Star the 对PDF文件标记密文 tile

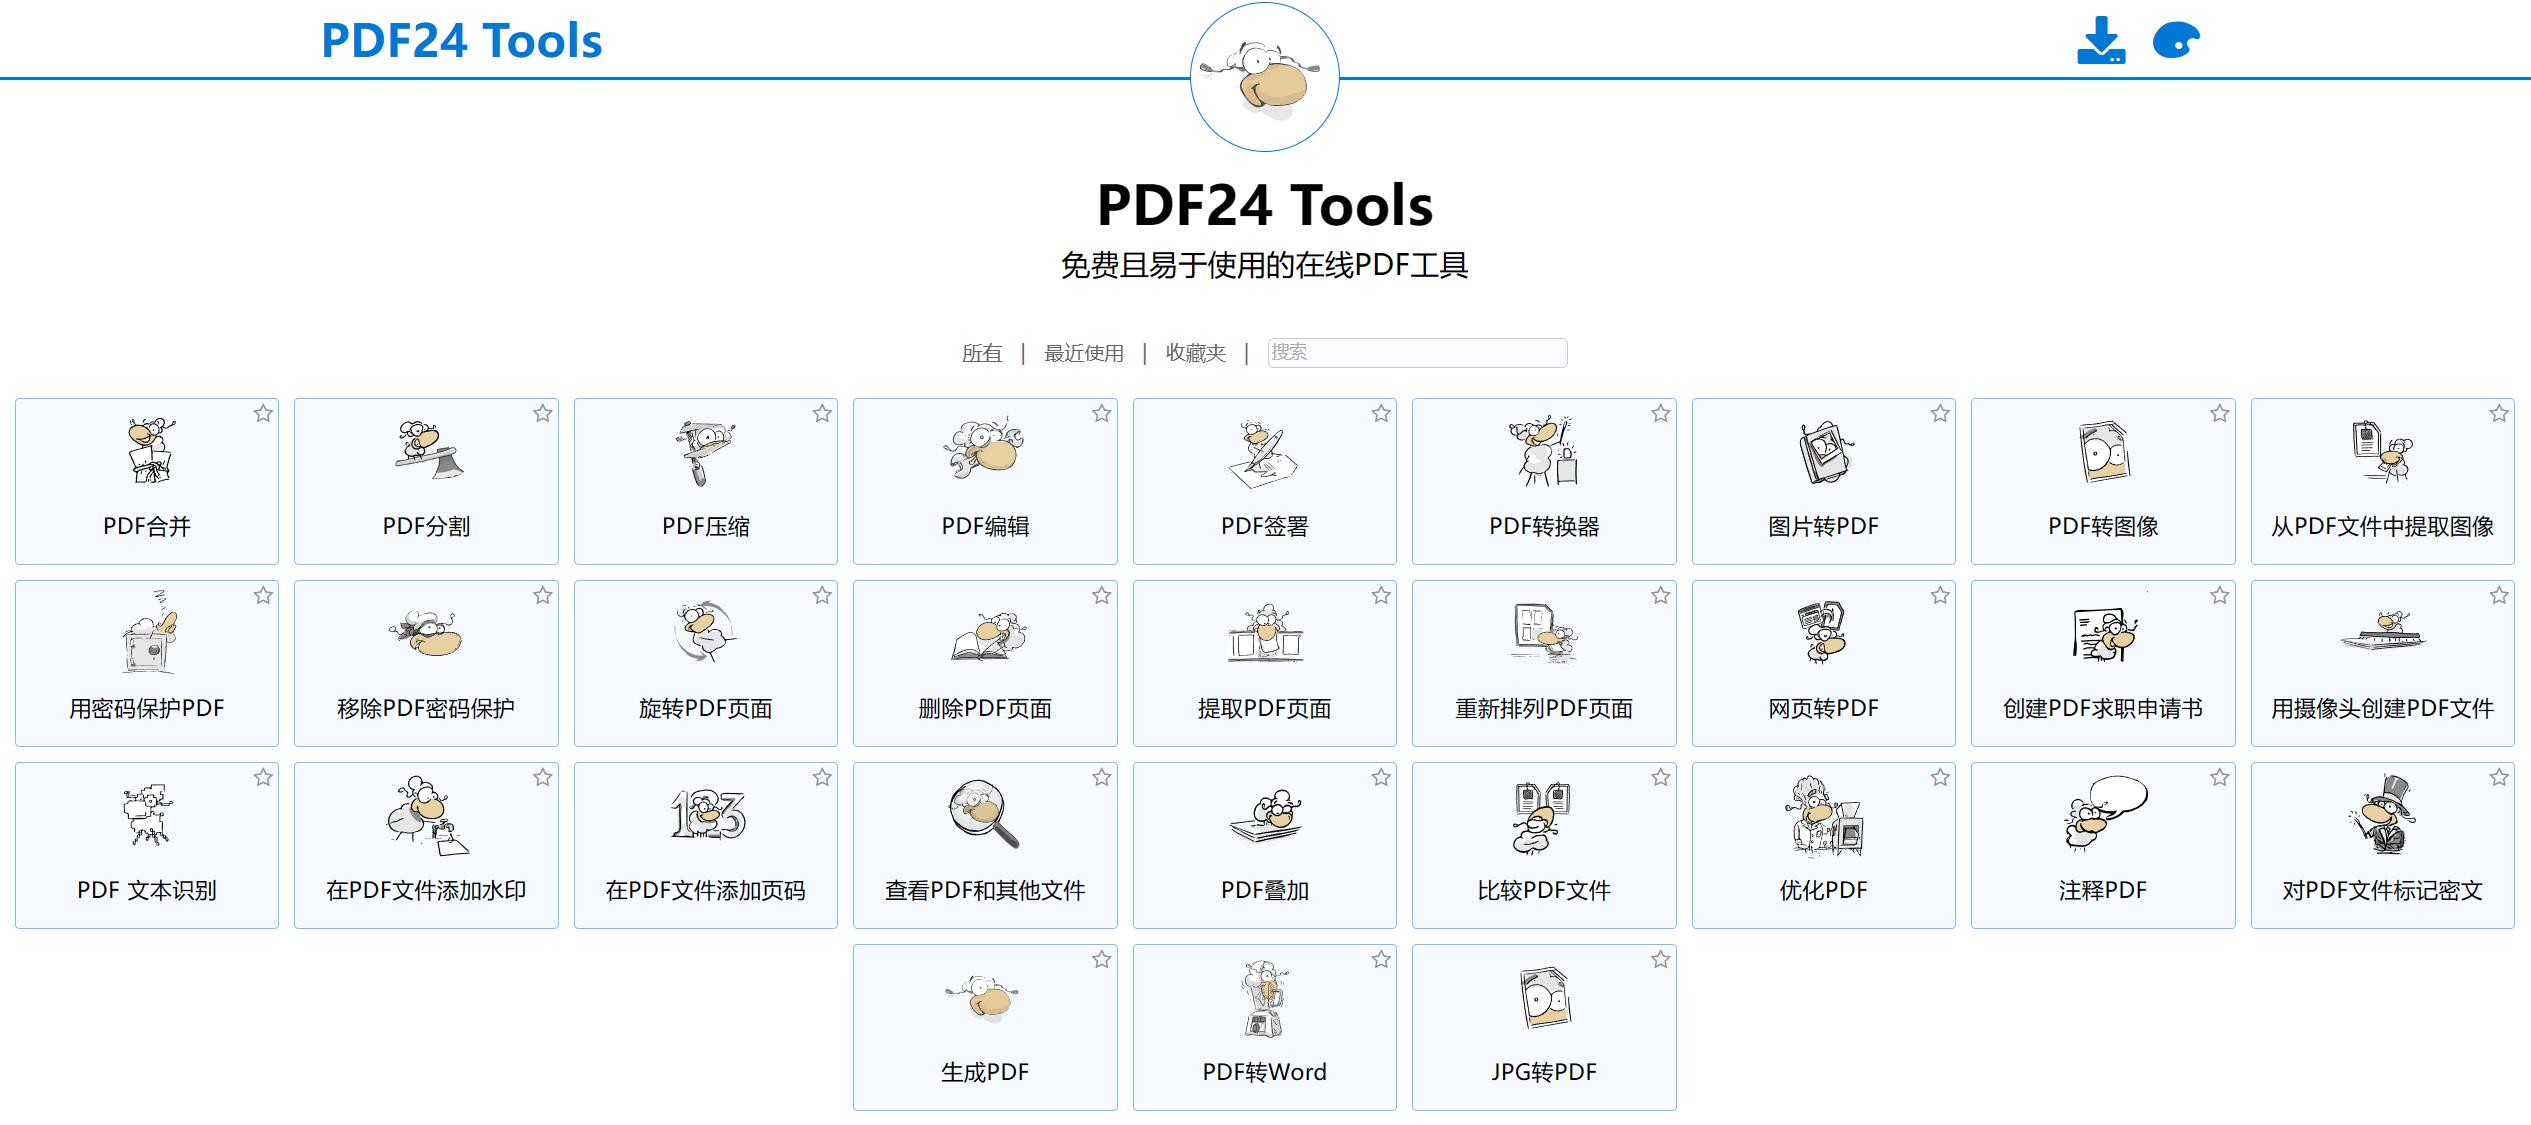[2499, 777]
